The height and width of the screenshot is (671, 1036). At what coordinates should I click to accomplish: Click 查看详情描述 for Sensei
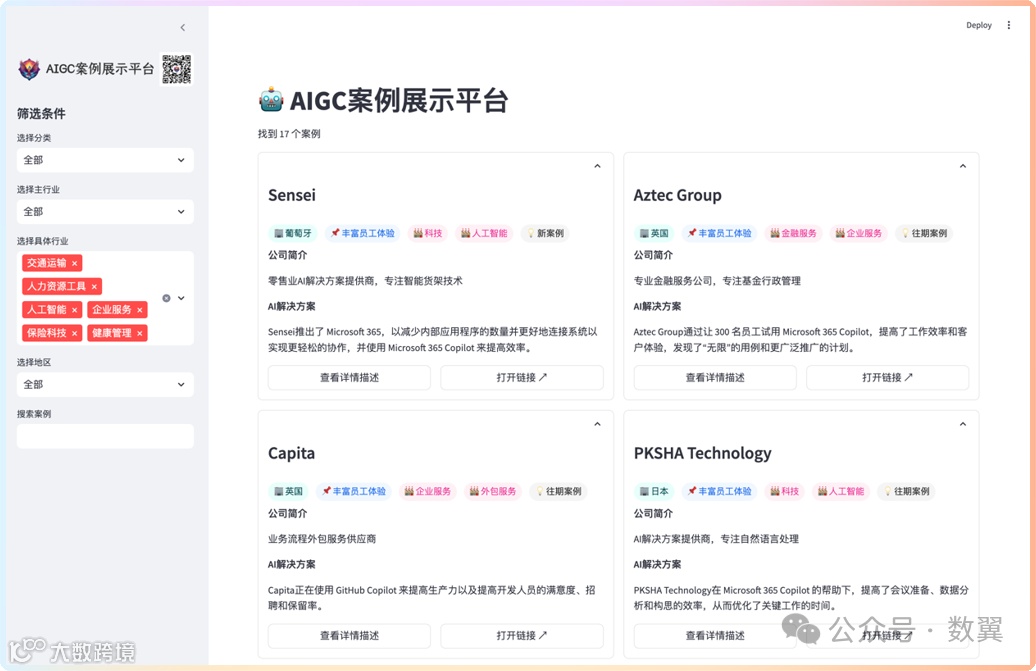tap(349, 378)
